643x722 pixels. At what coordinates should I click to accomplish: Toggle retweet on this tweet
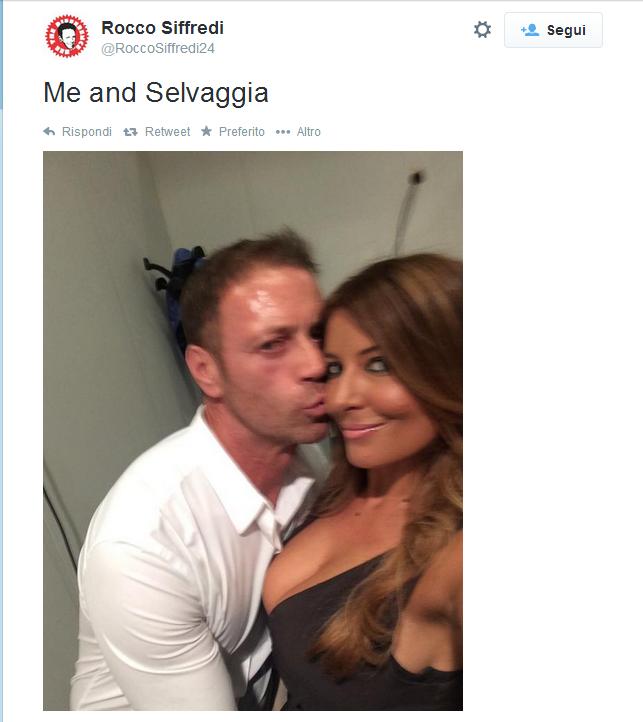[157, 132]
